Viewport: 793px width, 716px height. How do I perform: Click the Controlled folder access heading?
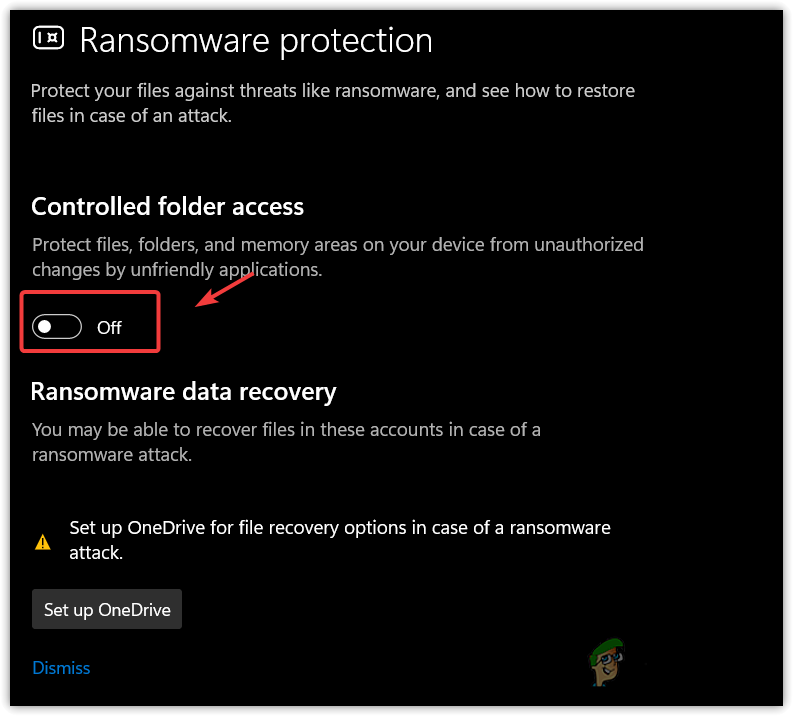(168, 206)
